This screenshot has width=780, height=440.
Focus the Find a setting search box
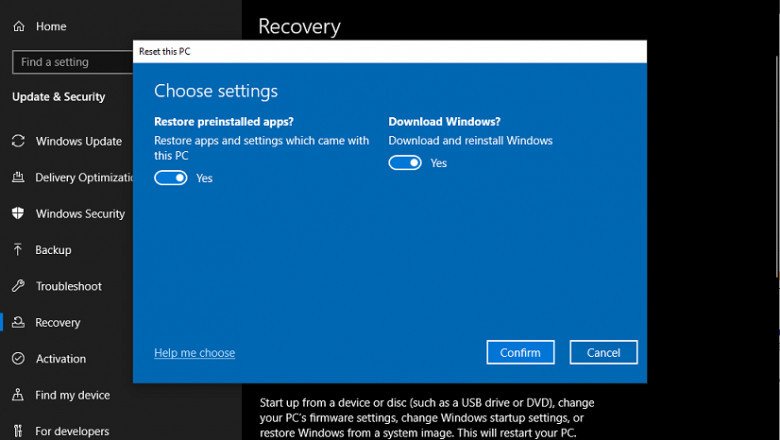click(x=73, y=62)
